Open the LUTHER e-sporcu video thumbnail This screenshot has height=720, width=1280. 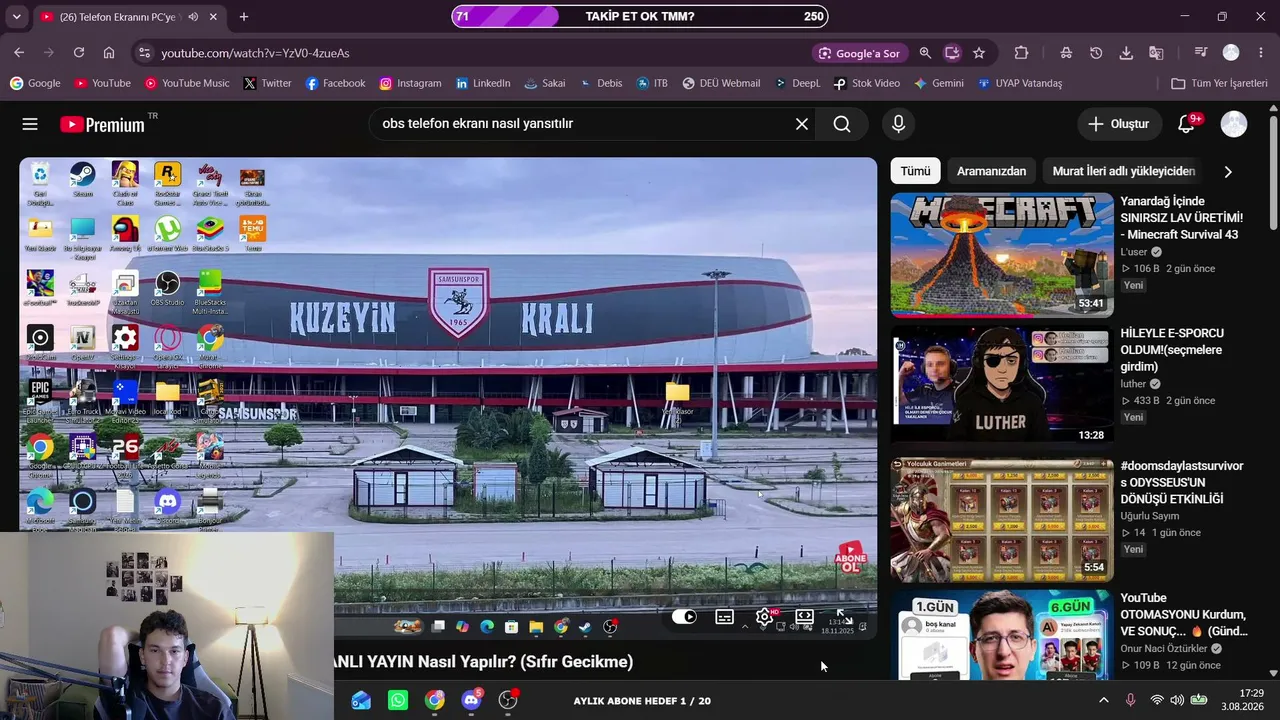(1002, 387)
